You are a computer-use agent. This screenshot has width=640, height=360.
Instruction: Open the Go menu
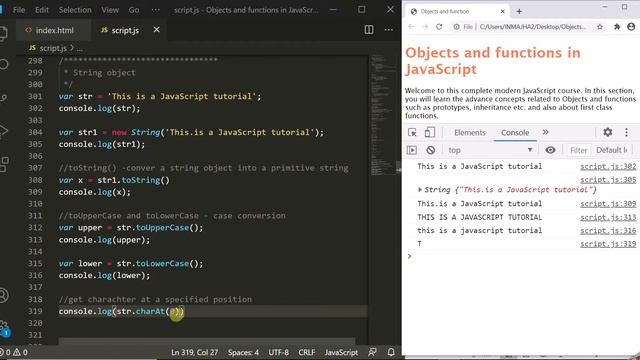coord(134,10)
